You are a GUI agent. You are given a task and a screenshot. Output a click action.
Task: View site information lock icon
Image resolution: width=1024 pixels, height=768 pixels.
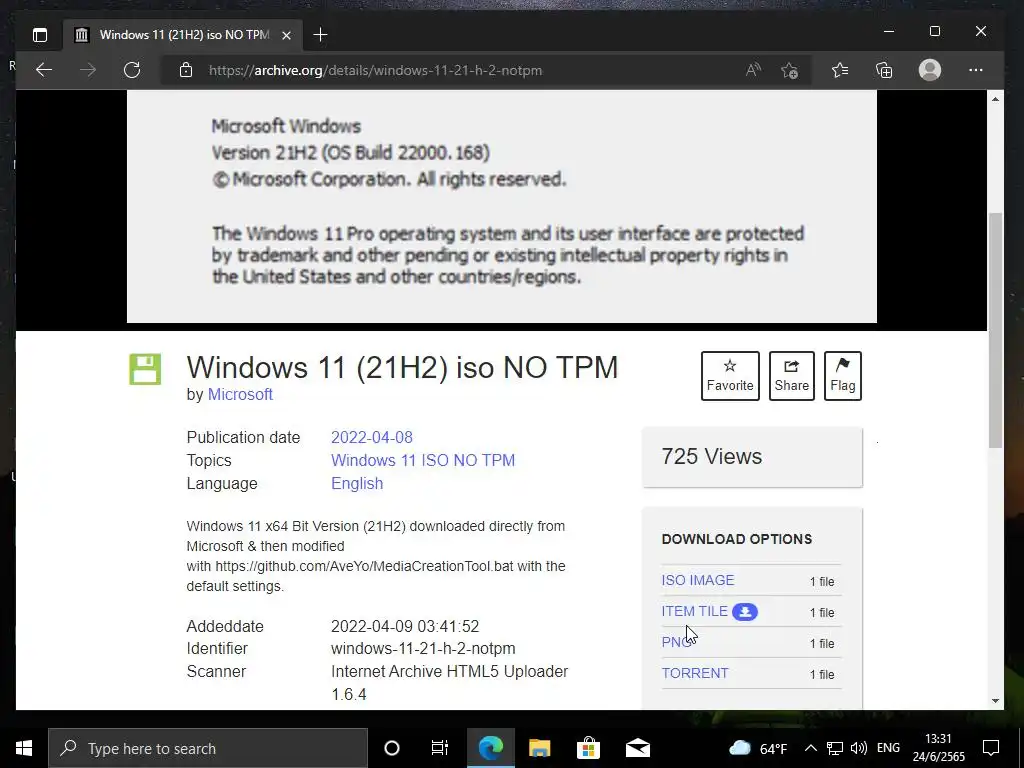[x=186, y=70]
